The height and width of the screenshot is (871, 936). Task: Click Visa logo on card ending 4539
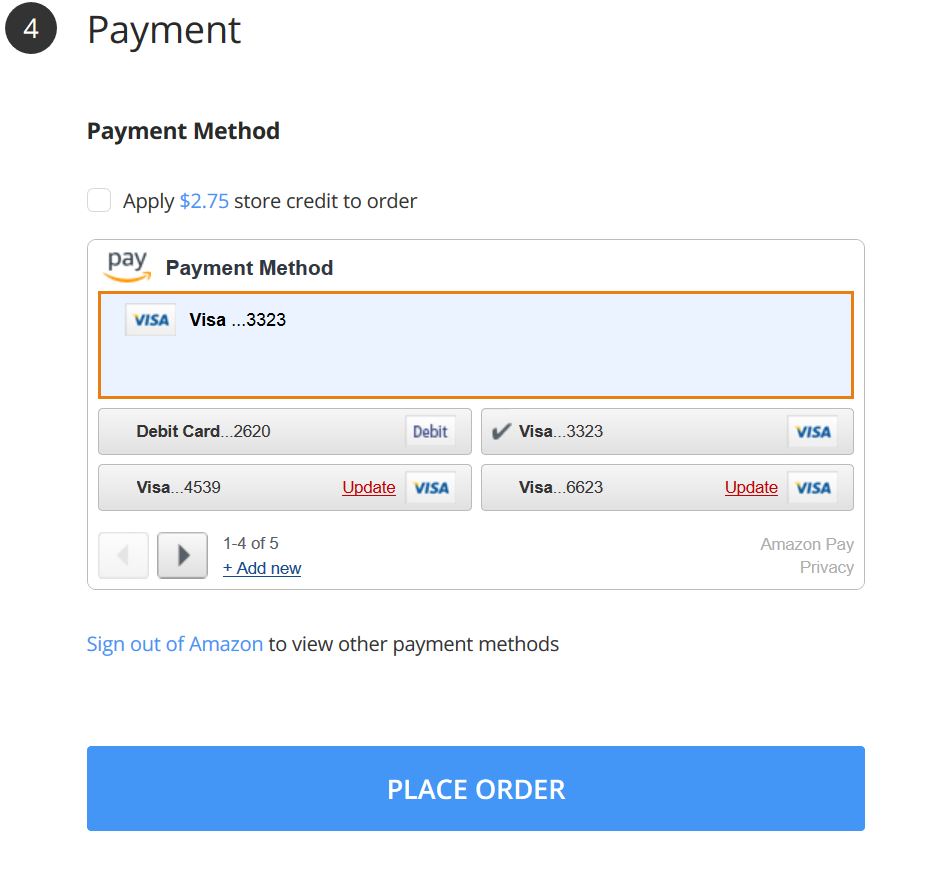click(x=431, y=488)
